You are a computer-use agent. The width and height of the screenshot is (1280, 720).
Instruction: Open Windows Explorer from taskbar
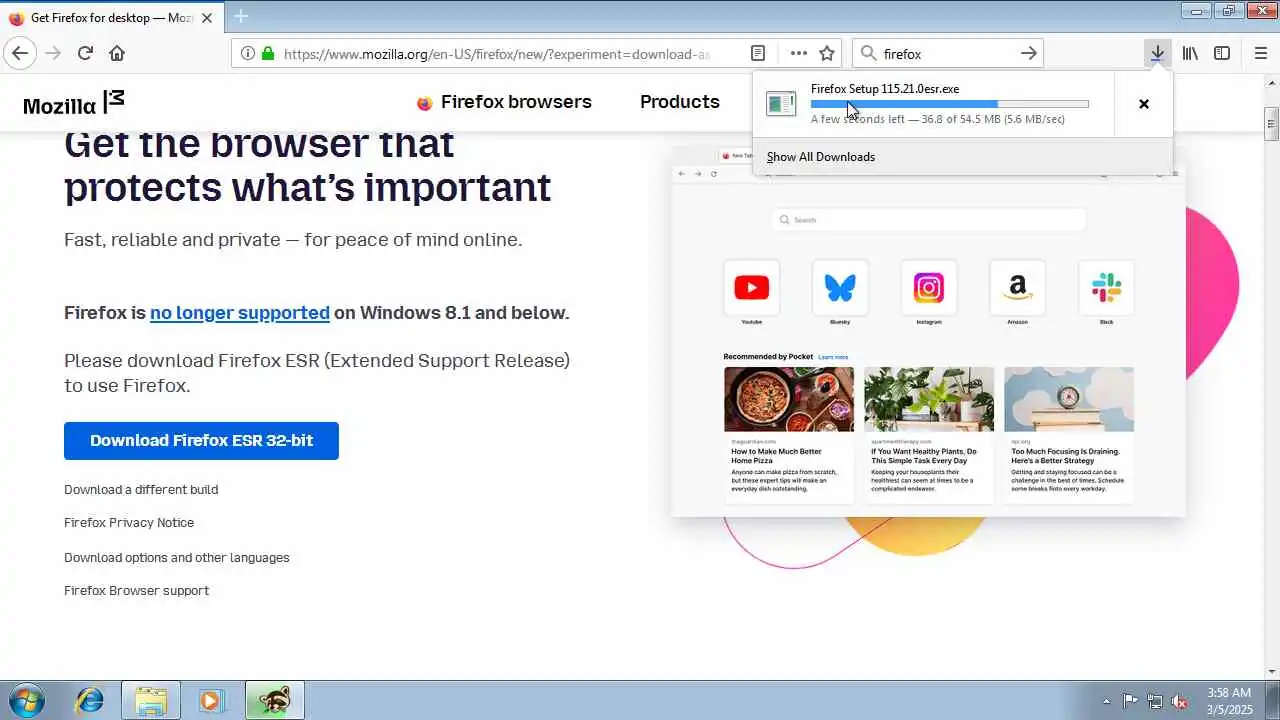[151, 700]
